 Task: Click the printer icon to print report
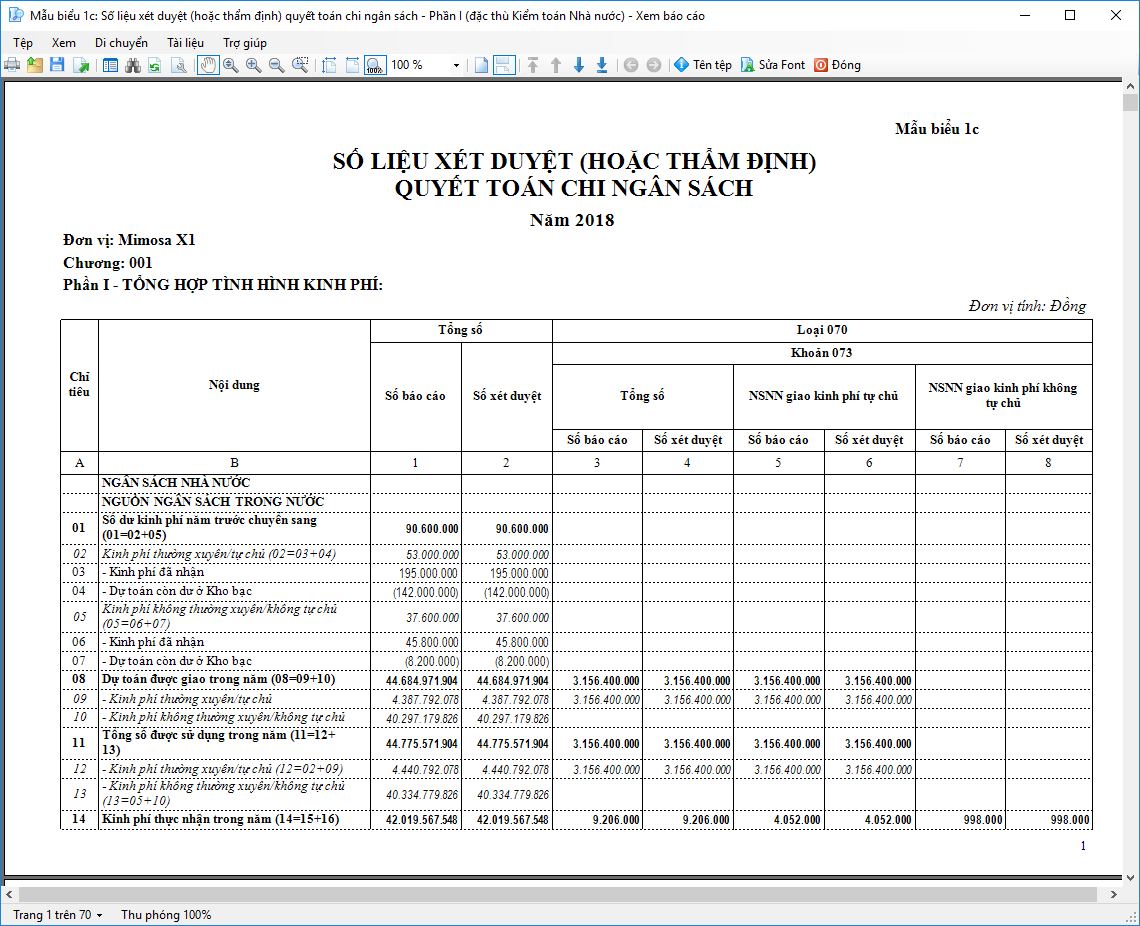[12, 65]
